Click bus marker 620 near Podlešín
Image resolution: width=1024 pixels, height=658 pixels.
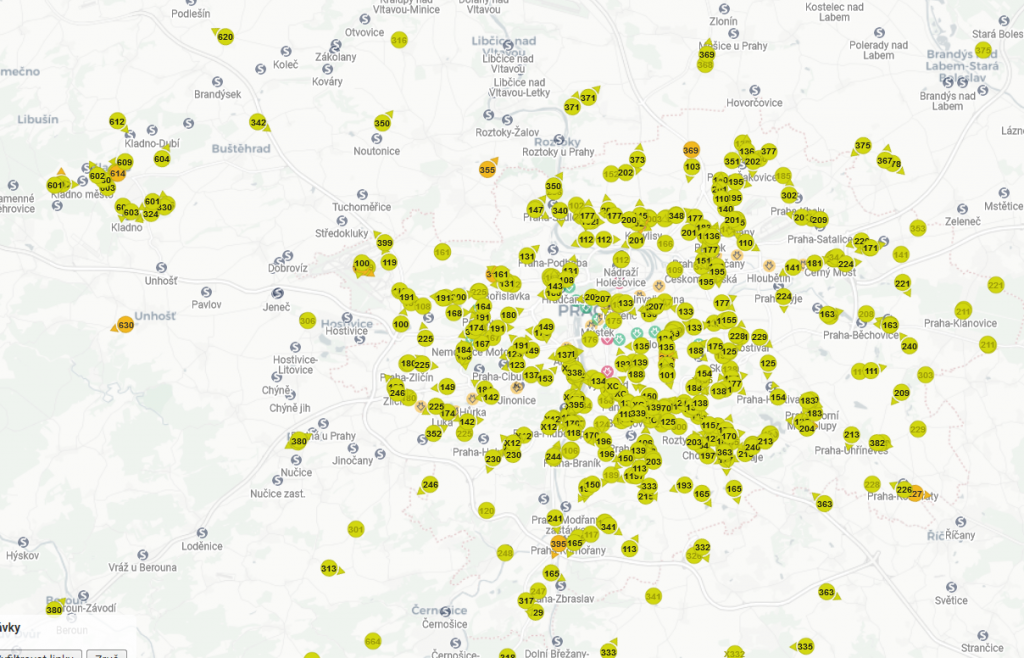(x=225, y=37)
